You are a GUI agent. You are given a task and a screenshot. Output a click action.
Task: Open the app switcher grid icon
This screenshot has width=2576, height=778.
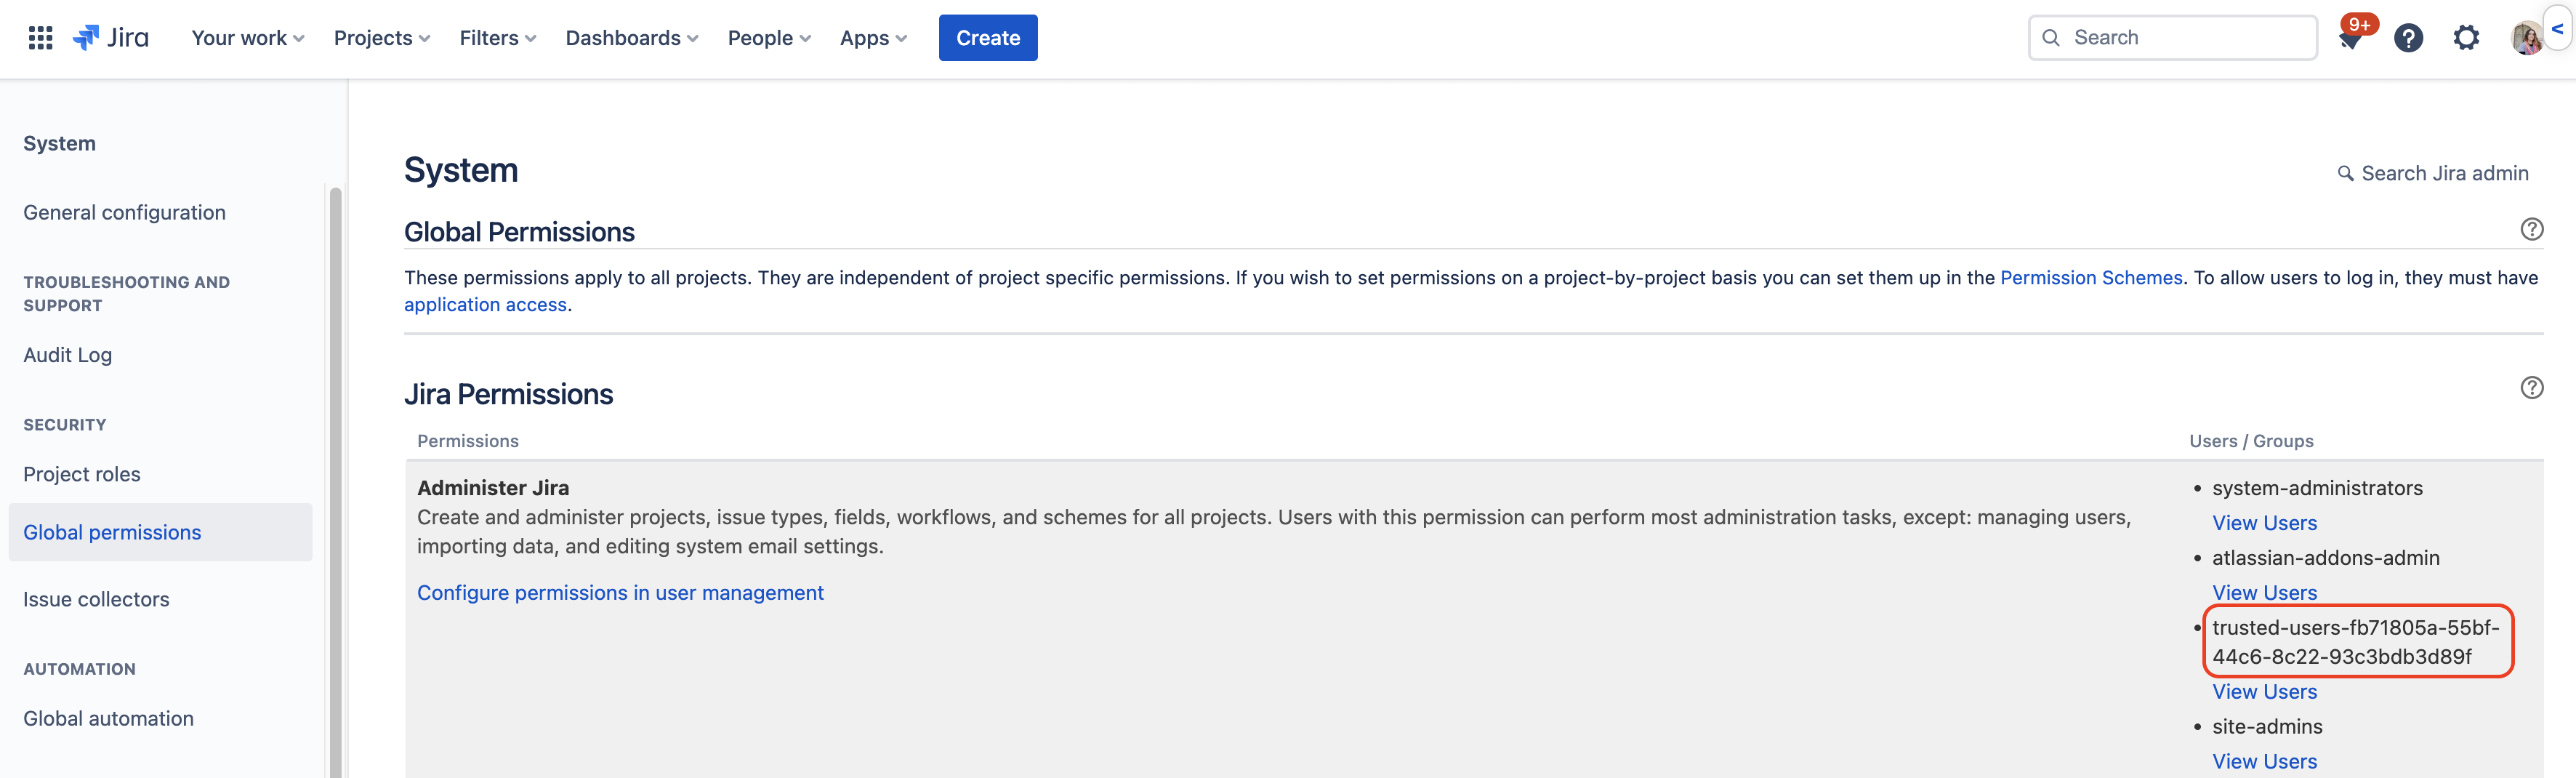40,38
